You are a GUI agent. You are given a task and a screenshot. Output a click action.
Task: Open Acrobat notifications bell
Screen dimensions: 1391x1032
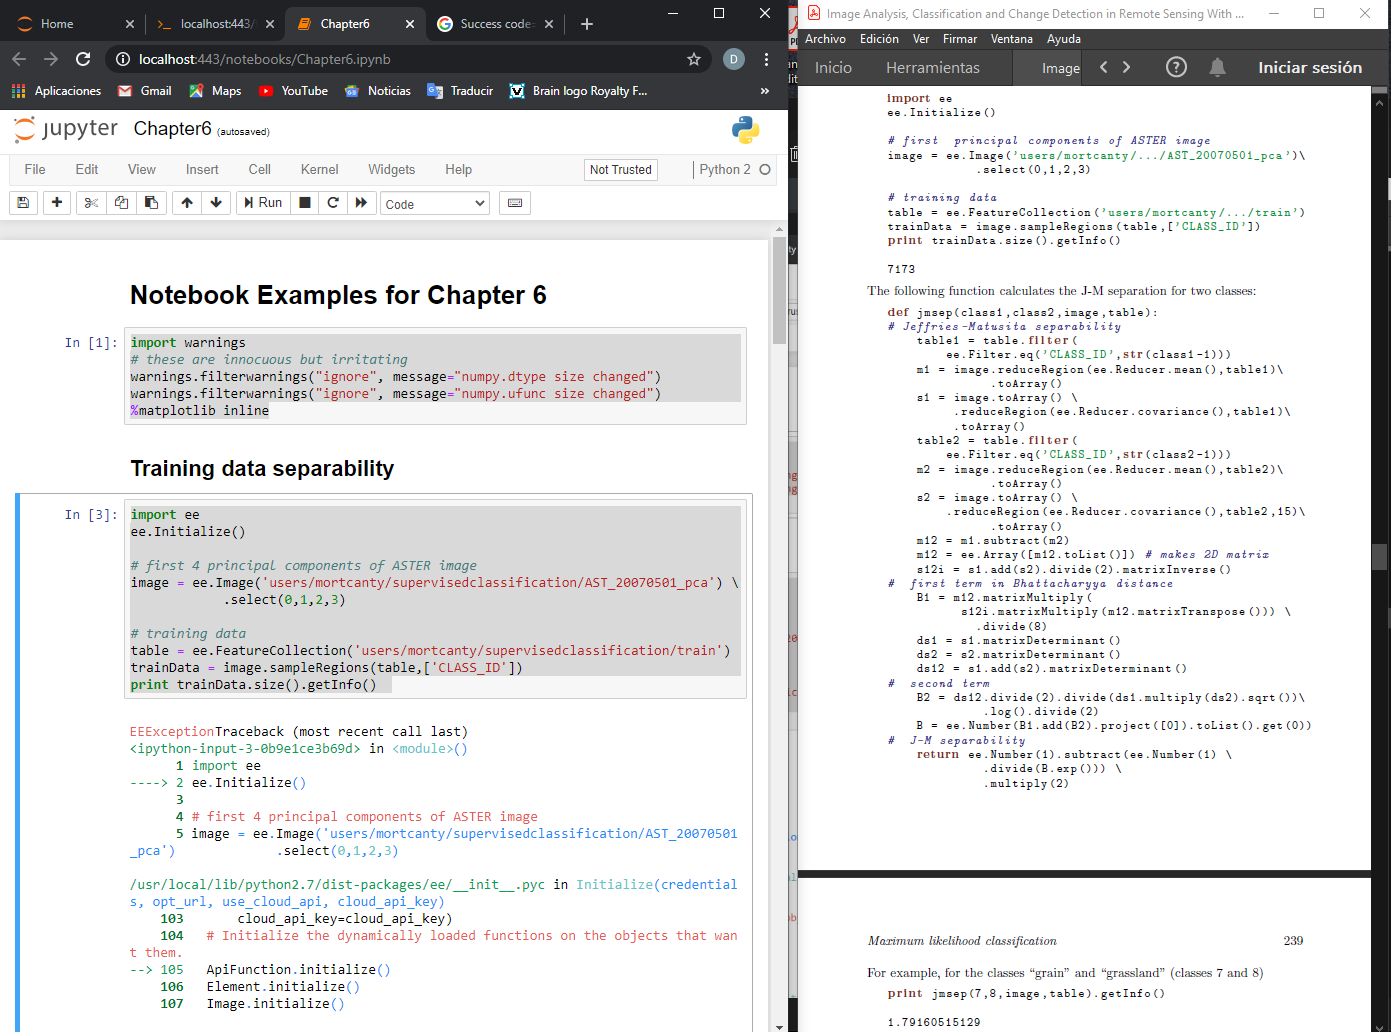pos(1216,67)
